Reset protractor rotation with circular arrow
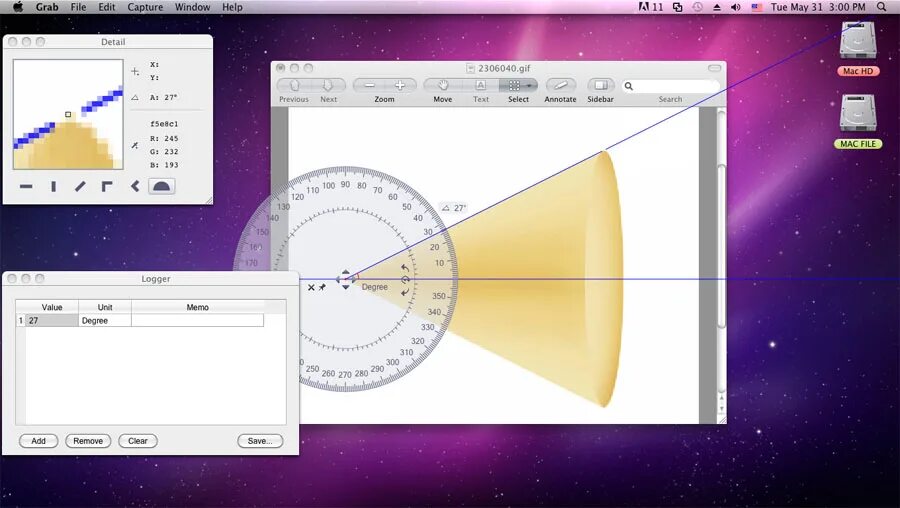The image size is (900, 508). pos(405,280)
